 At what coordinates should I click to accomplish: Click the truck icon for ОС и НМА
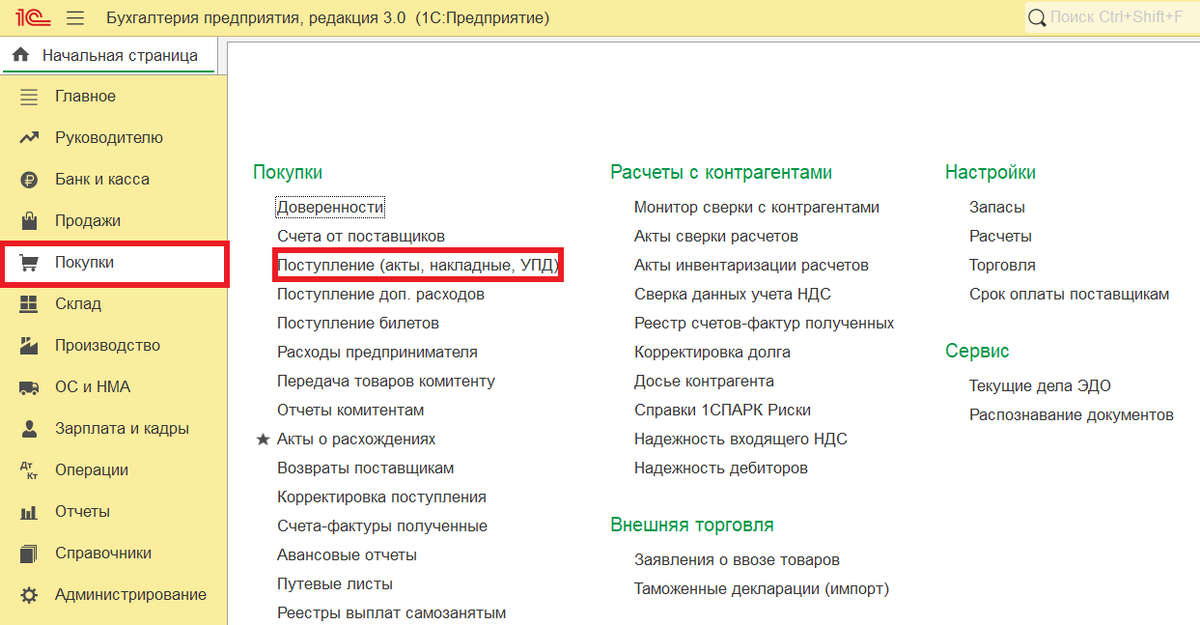point(29,387)
